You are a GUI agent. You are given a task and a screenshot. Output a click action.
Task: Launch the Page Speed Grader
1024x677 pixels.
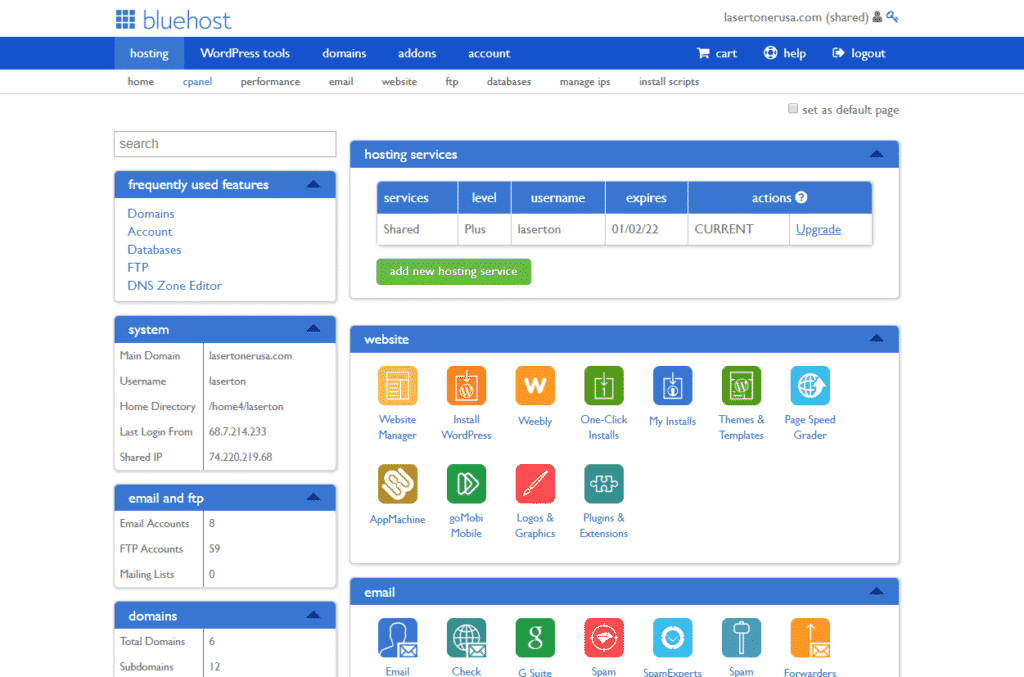coord(810,386)
